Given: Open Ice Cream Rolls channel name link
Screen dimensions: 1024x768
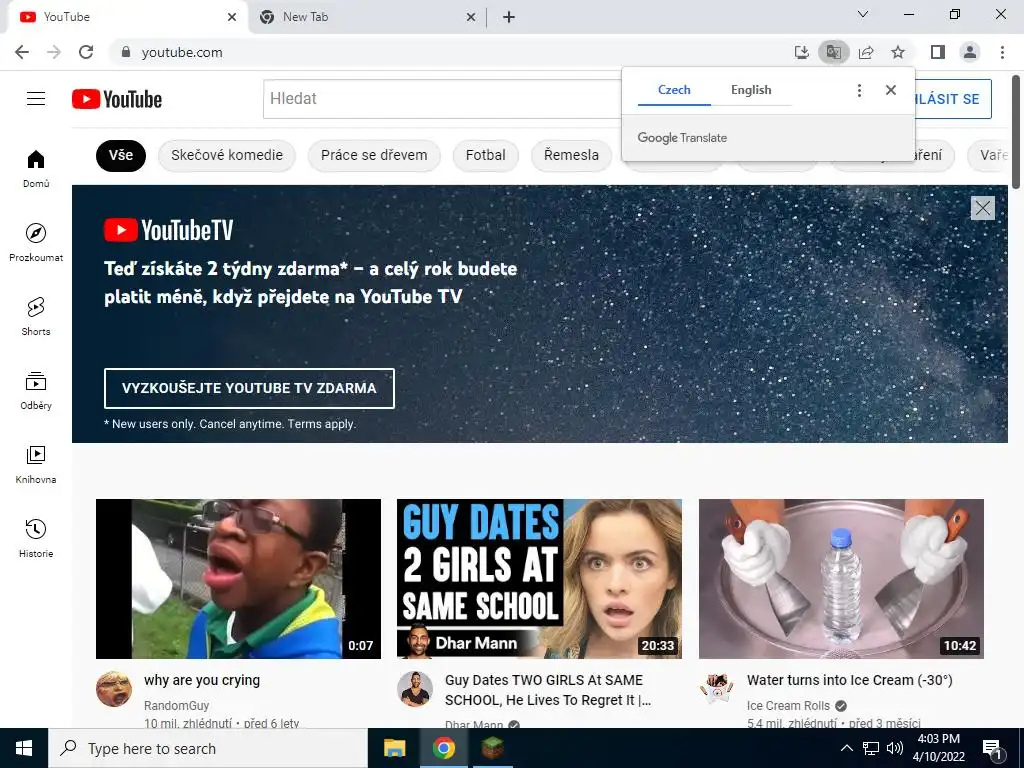Looking at the screenshot, I should [x=788, y=706].
